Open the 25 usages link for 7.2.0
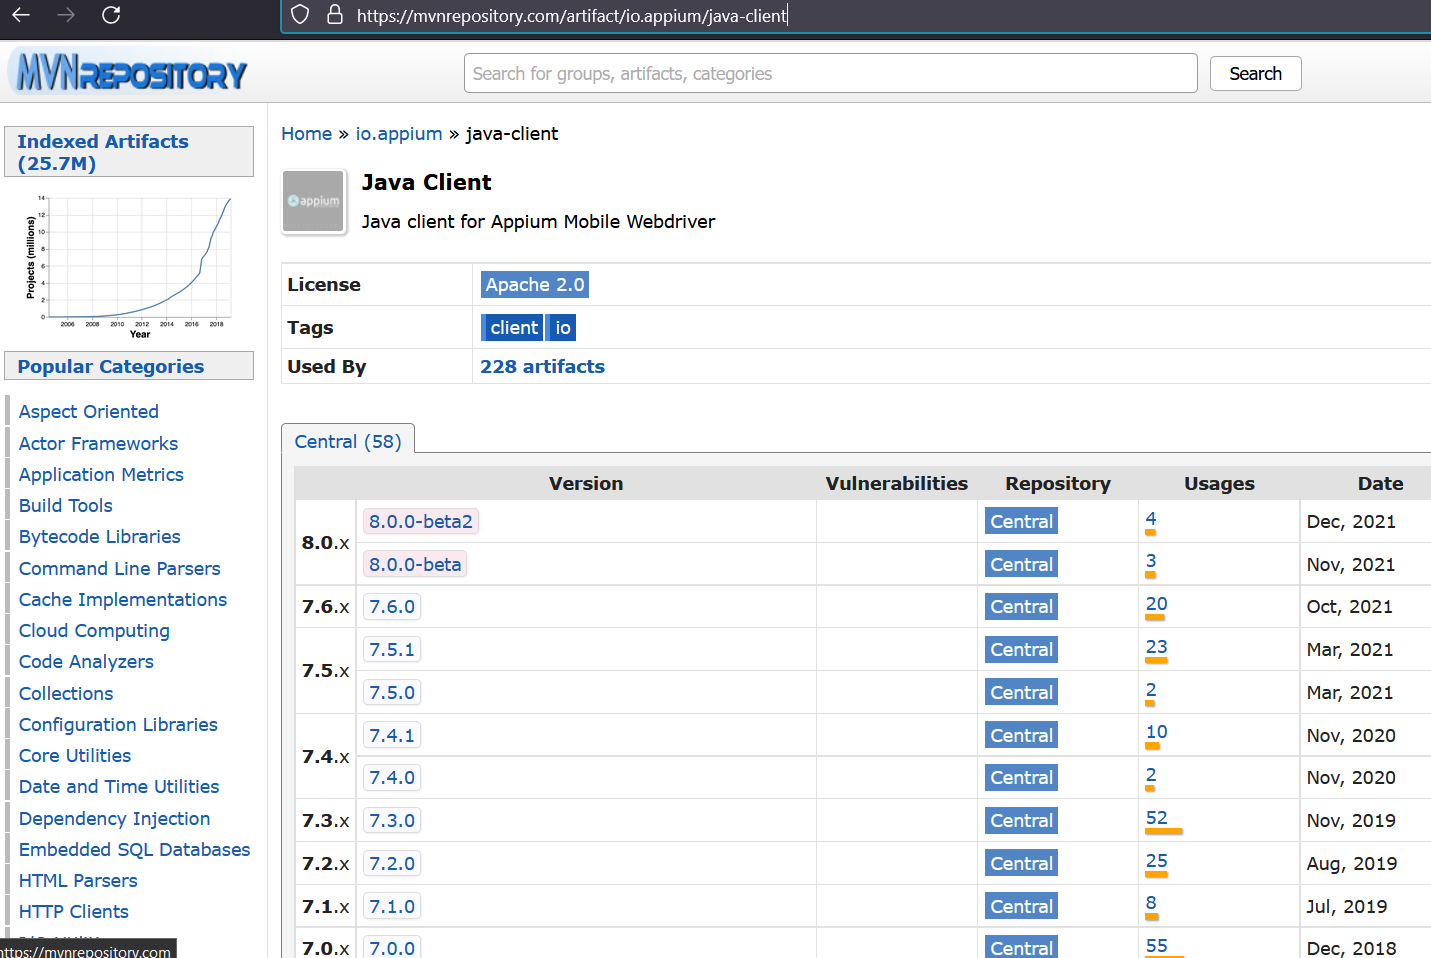 pyautogui.click(x=1156, y=861)
